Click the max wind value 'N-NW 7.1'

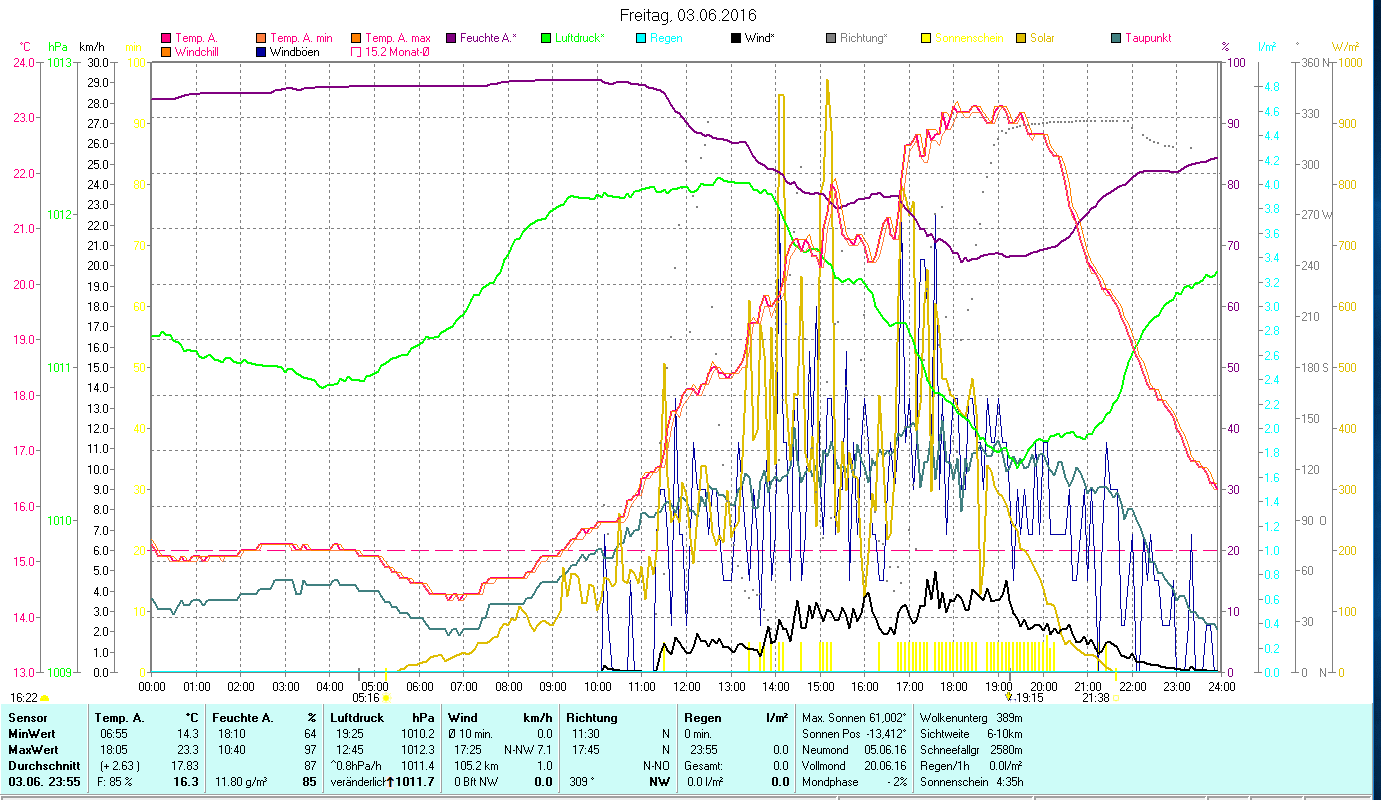pos(528,749)
